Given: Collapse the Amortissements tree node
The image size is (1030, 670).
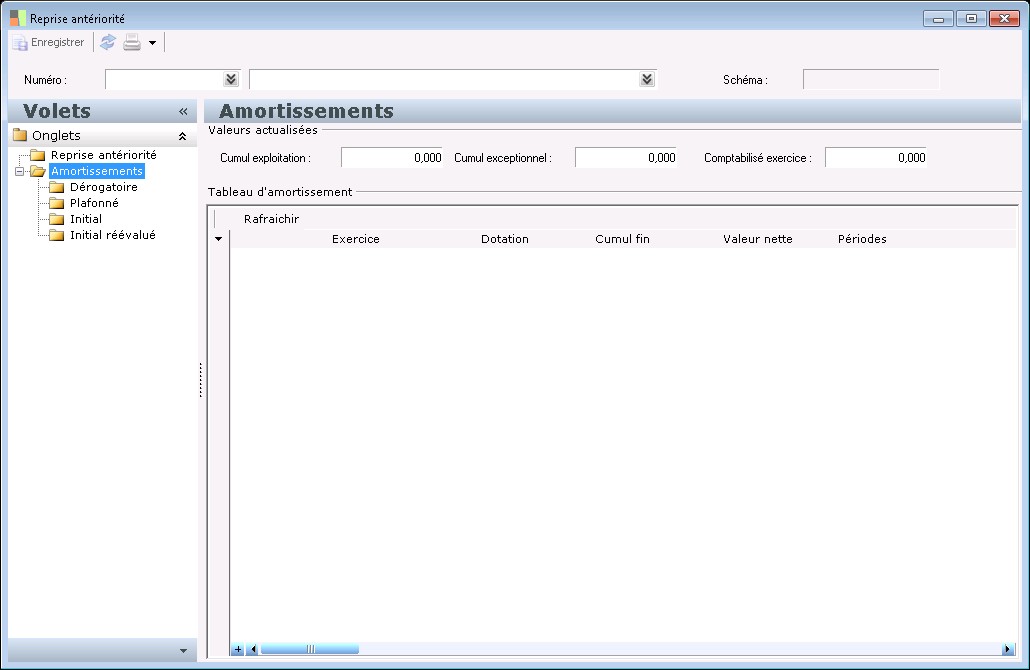Looking at the screenshot, I should pyautogui.click(x=20, y=171).
